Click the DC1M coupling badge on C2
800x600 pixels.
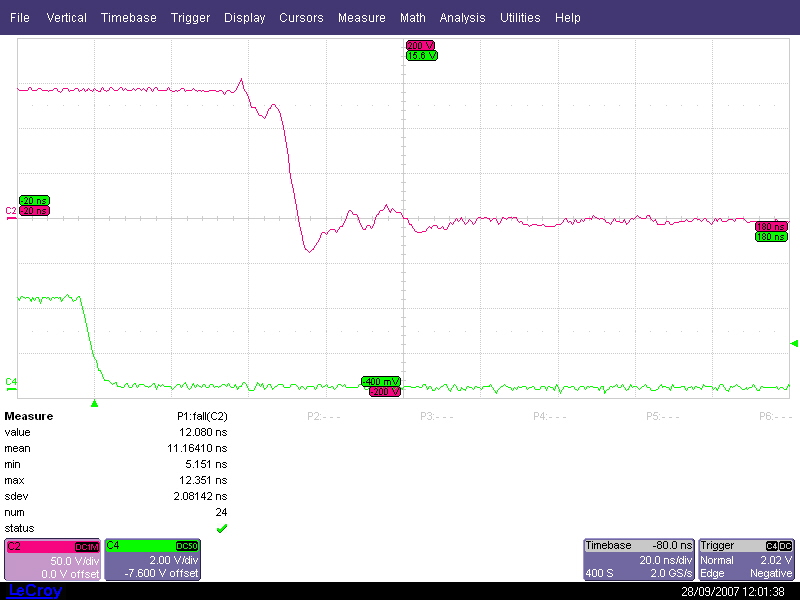[x=87, y=547]
